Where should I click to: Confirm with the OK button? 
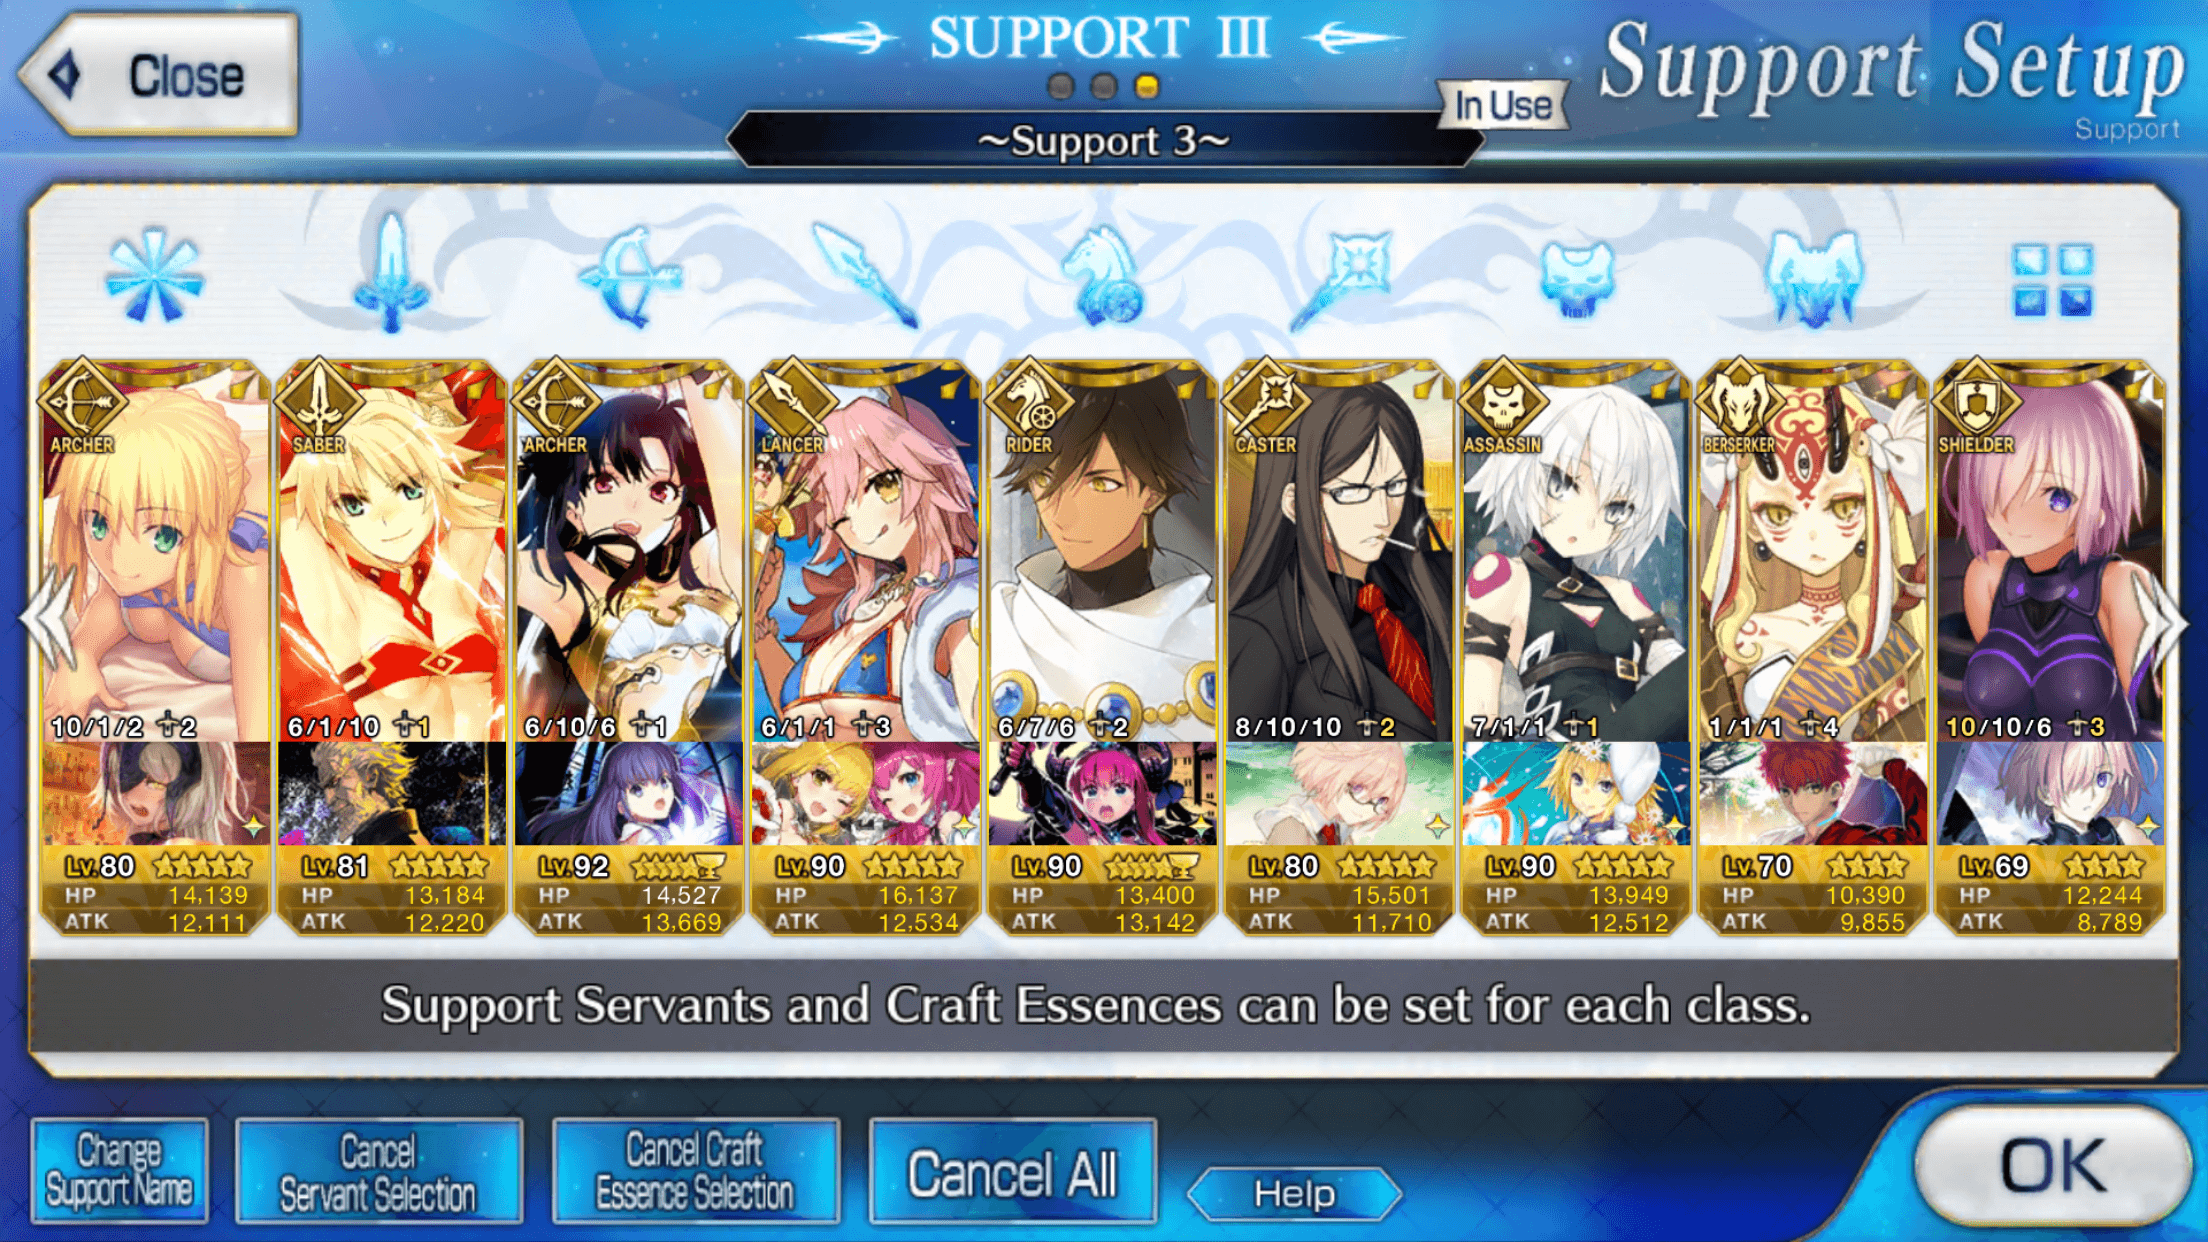tap(2052, 1166)
